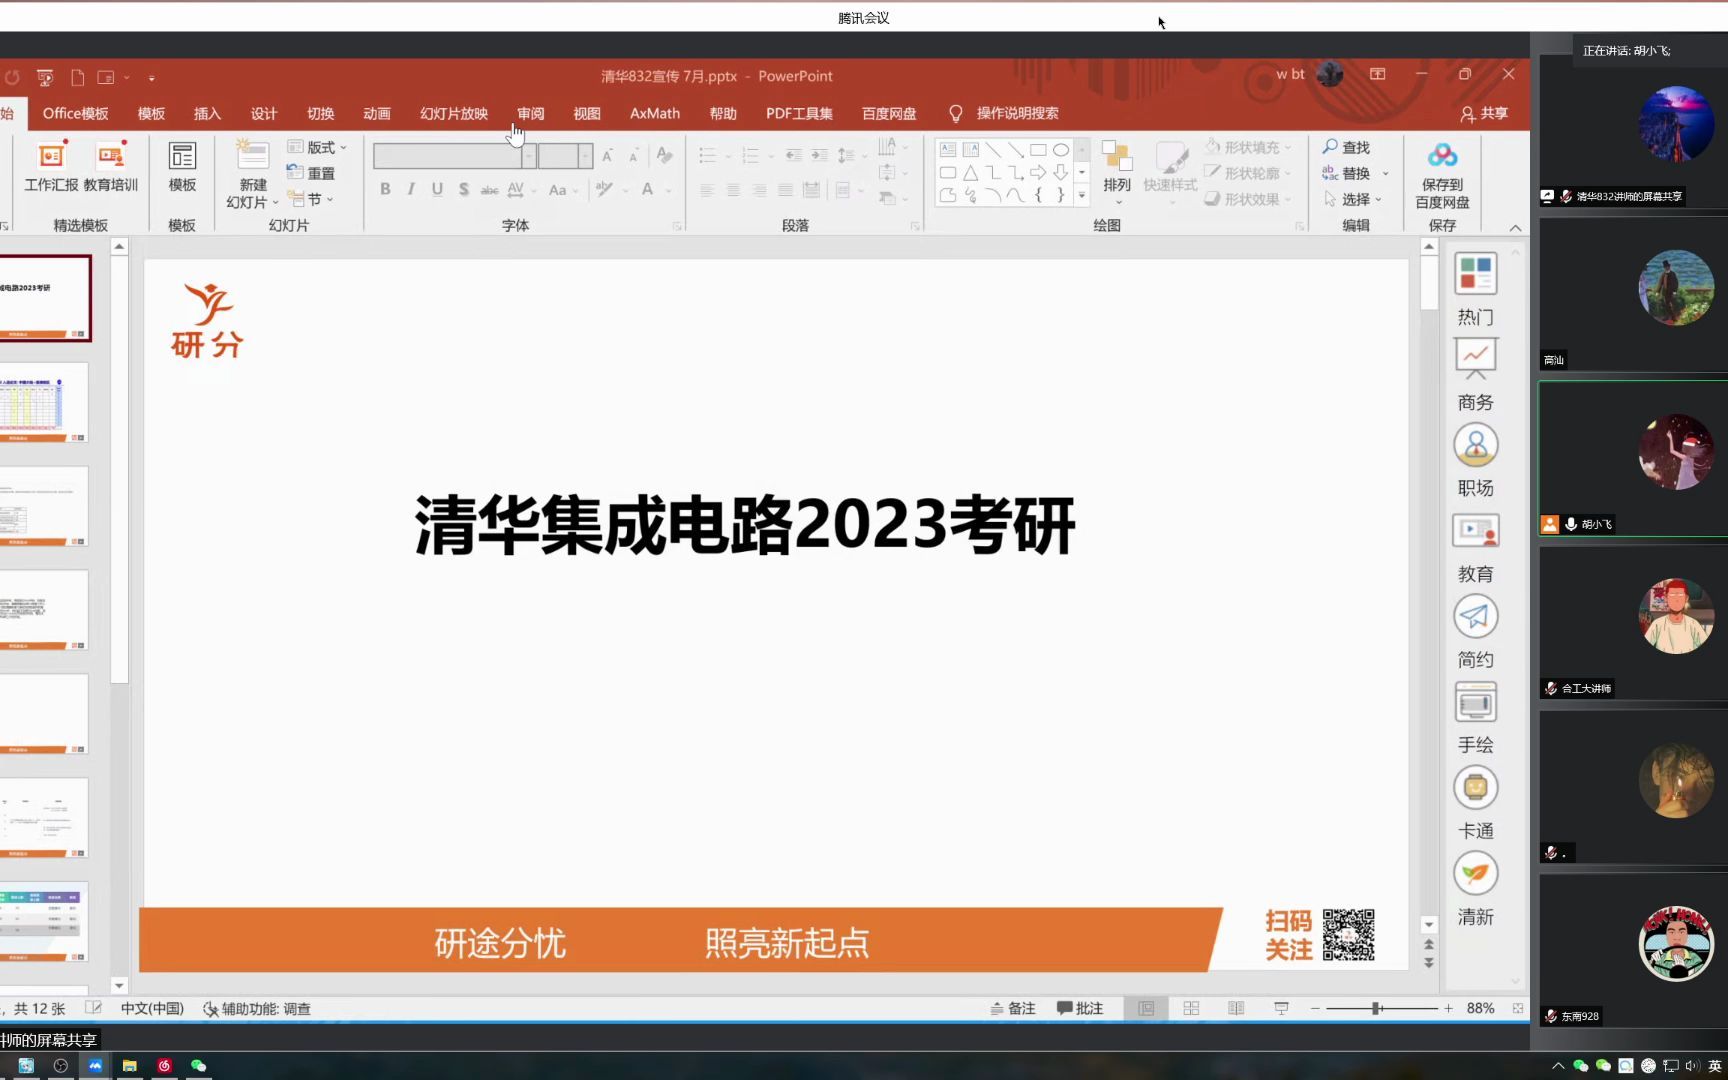This screenshot has height=1080, width=1728.
Task: Open the 教育培训 template
Action: (x=110, y=166)
